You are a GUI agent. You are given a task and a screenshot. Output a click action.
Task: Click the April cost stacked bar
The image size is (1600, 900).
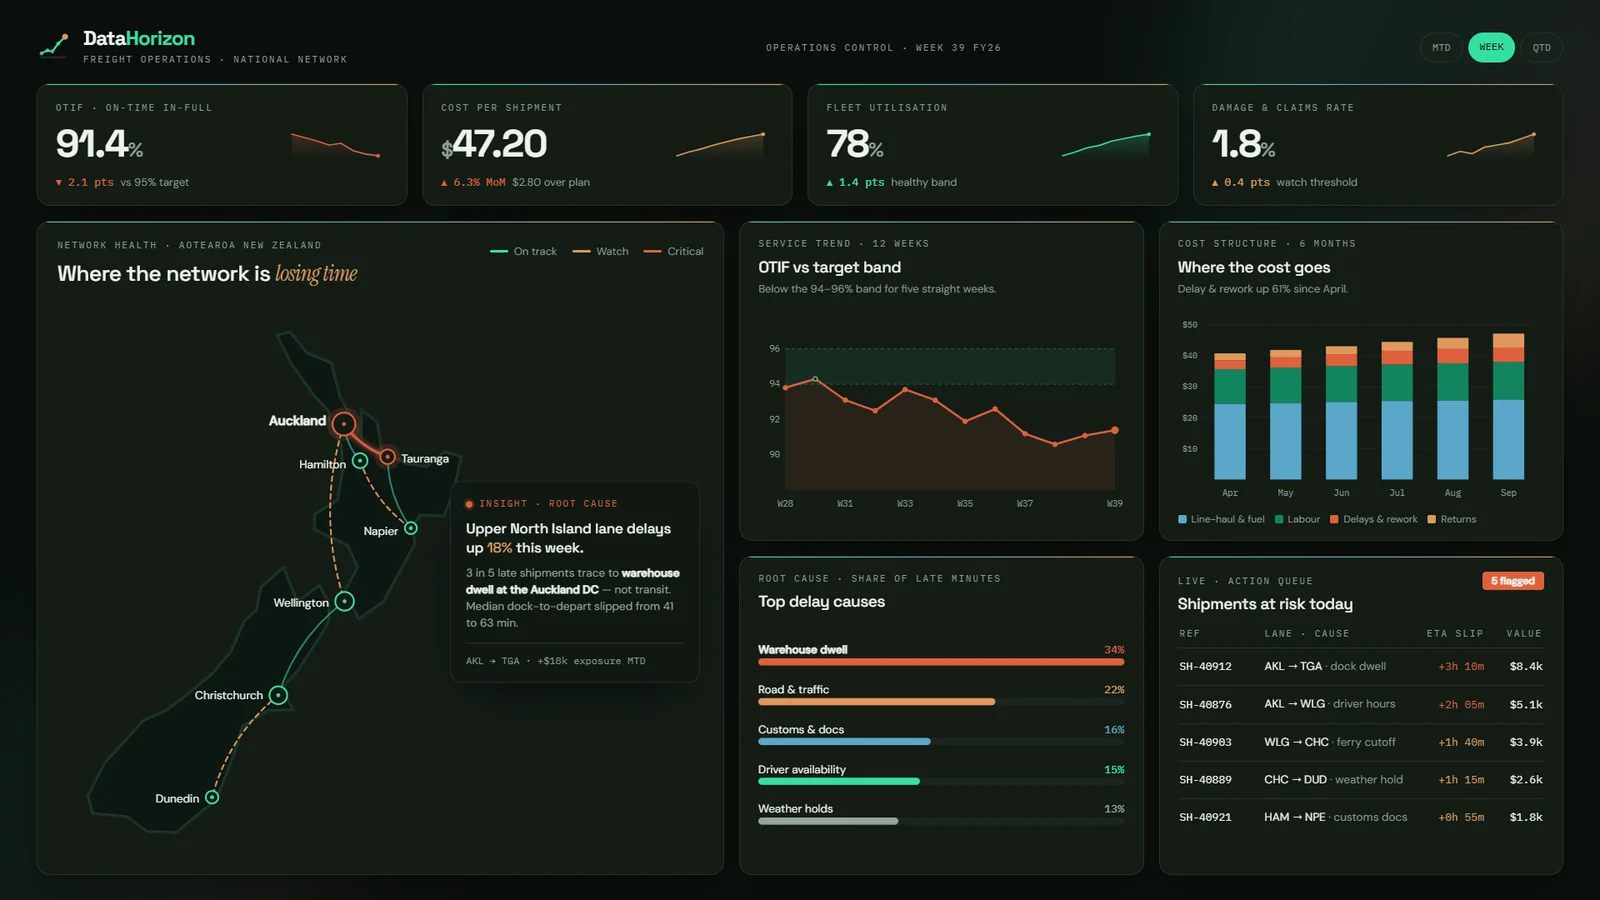[1230, 416]
